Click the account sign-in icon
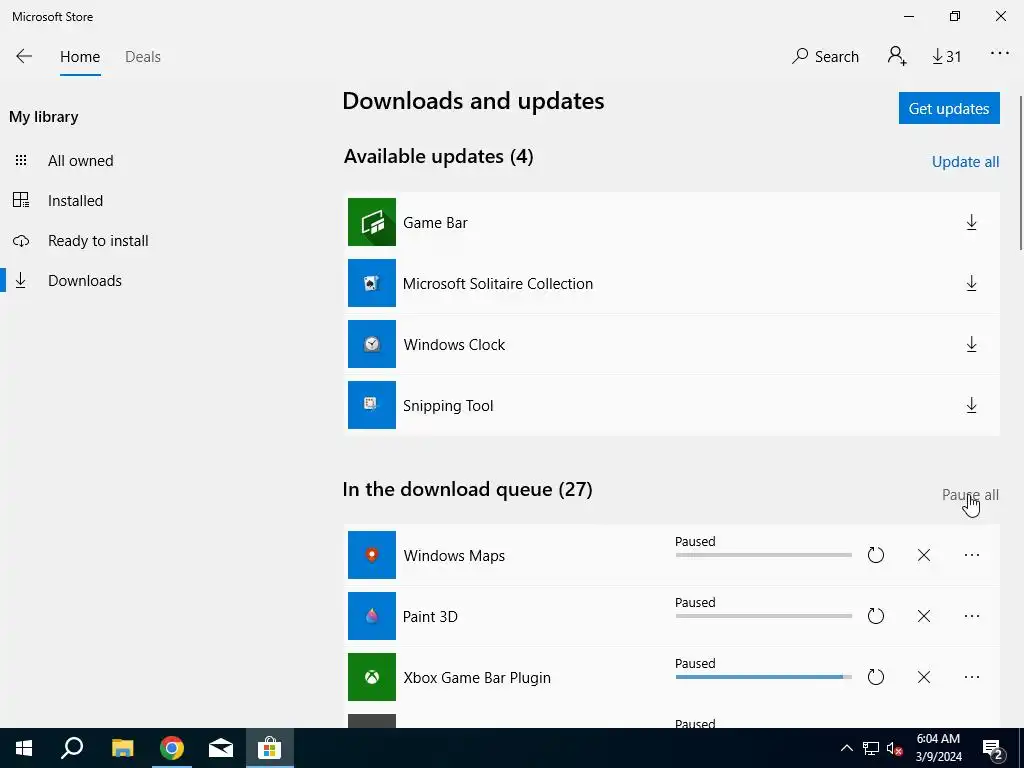The image size is (1024, 768). pos(897,56)
